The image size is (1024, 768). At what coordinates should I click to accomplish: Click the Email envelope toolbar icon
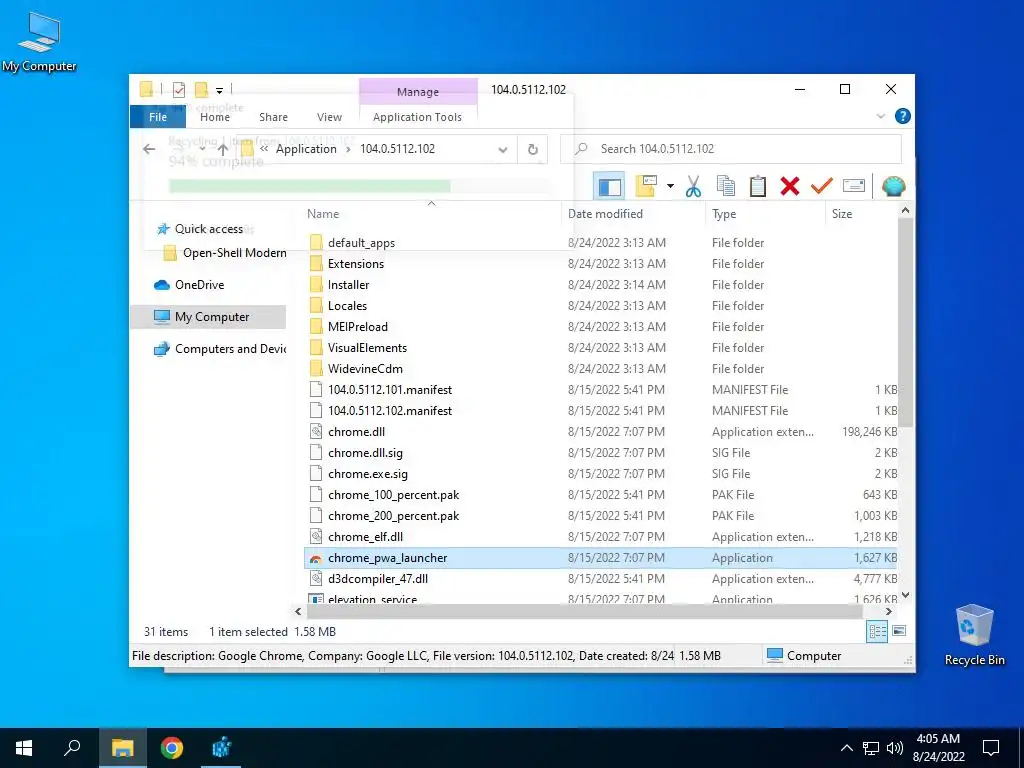pos(854,186)
